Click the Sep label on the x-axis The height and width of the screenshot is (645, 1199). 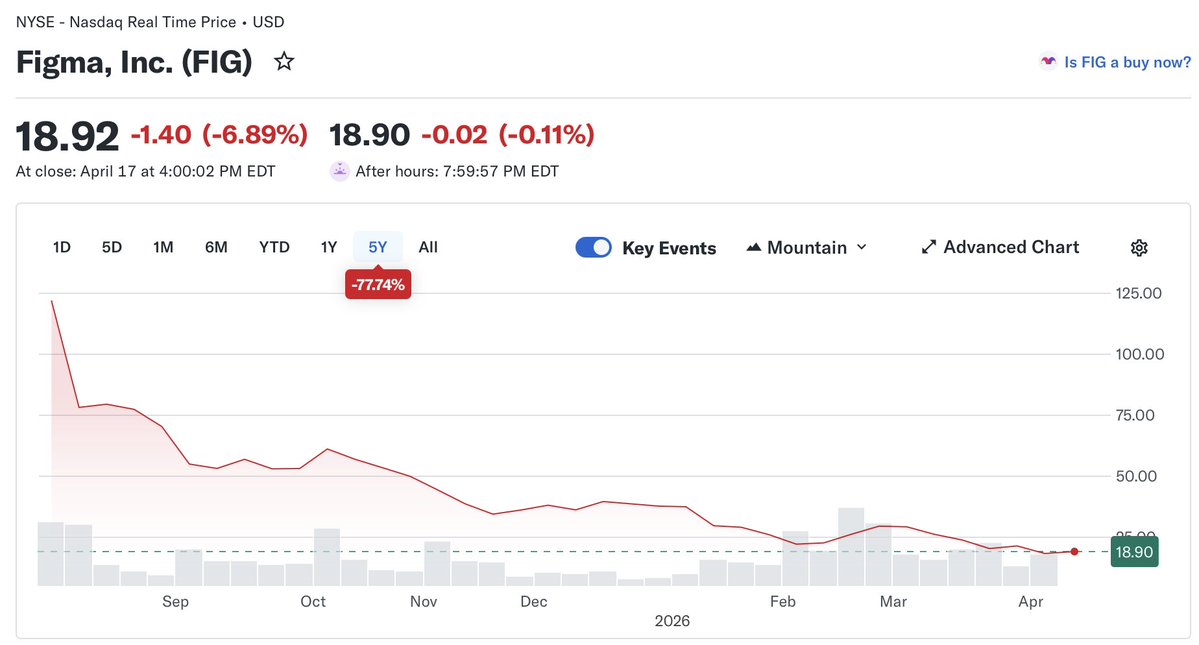click(x=175, y=601)
